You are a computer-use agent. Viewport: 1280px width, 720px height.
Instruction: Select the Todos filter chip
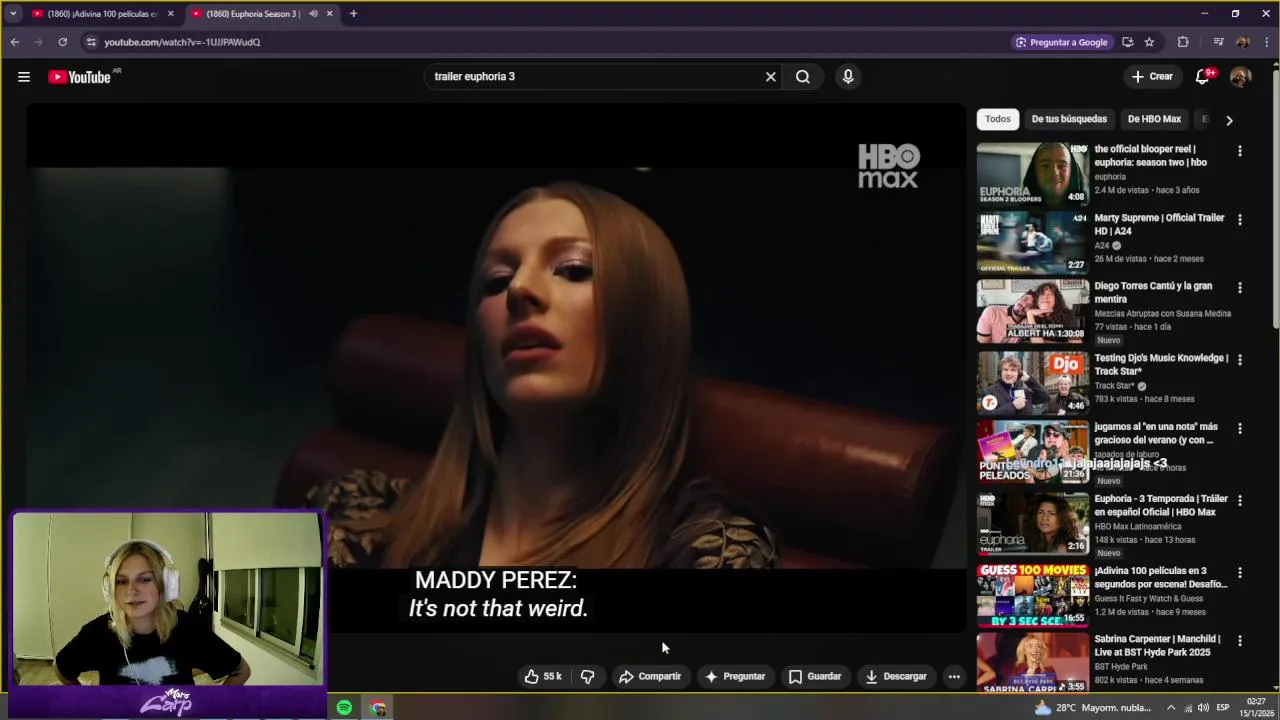pyautogui.click(x=998, y=119)
